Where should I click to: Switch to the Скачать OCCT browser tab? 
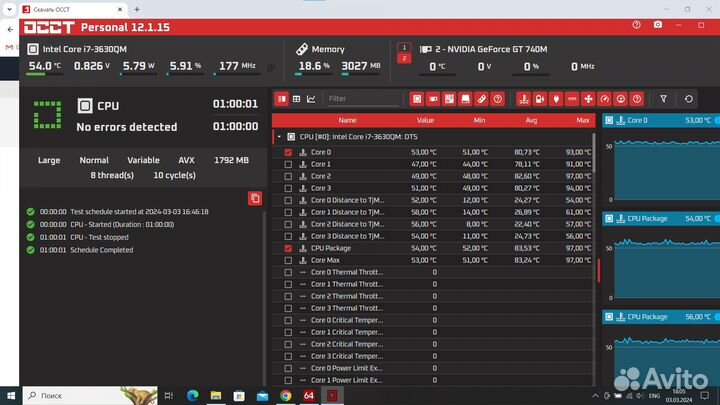point(73,9)
